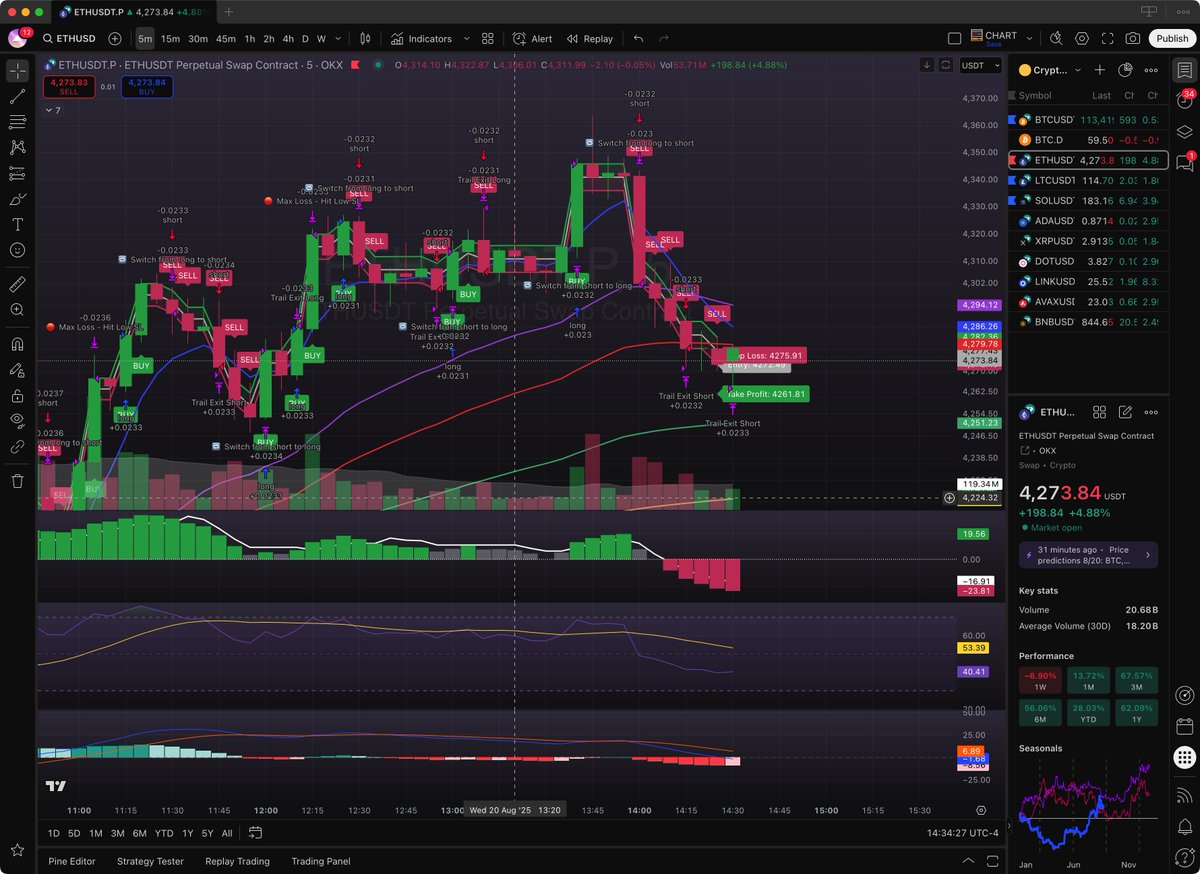Switch to the weekly W timeframe
1200x874 pixels.
(321, 39)
